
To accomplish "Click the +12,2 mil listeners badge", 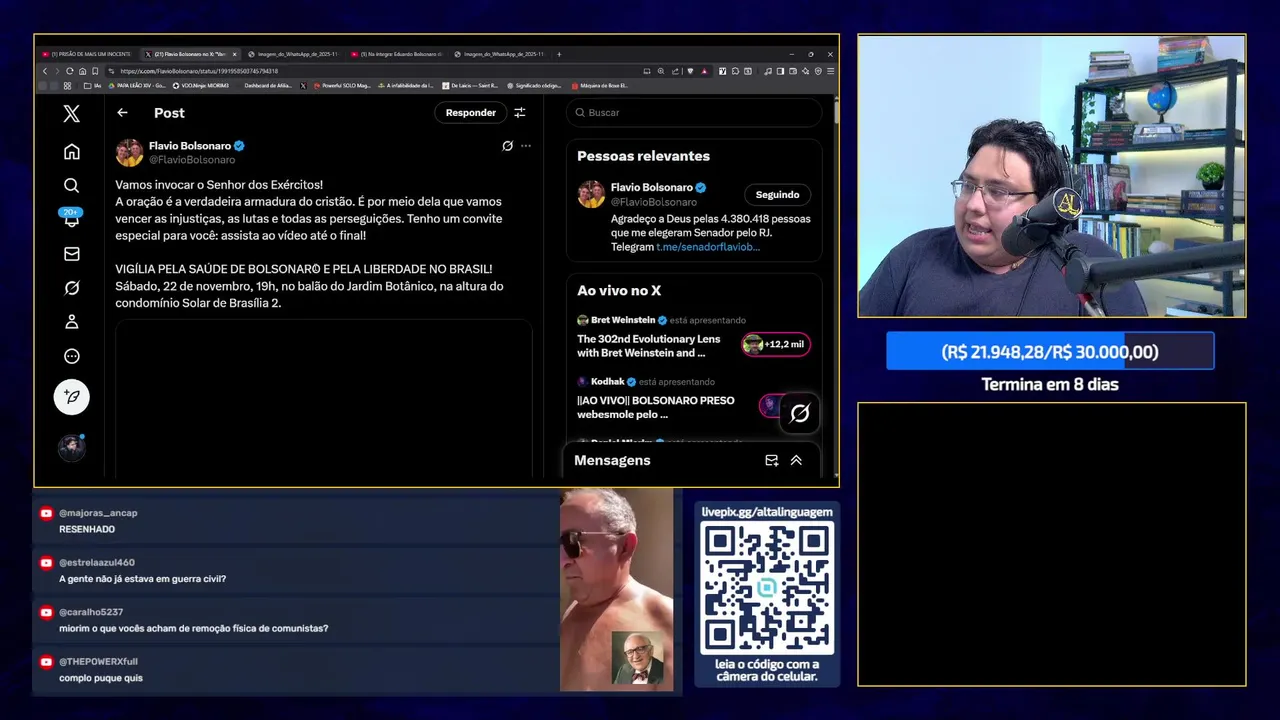I will click(776, 345).
